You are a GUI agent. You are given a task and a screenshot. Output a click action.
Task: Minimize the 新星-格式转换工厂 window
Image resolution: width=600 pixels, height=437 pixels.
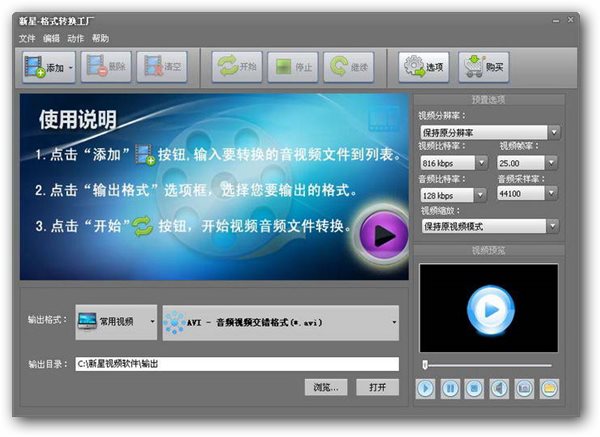click(556, 20)
